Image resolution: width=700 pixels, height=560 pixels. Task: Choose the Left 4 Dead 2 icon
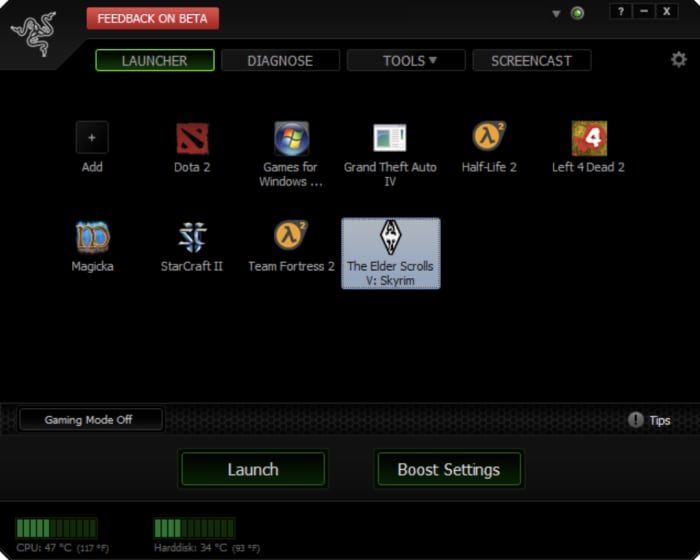589,139
